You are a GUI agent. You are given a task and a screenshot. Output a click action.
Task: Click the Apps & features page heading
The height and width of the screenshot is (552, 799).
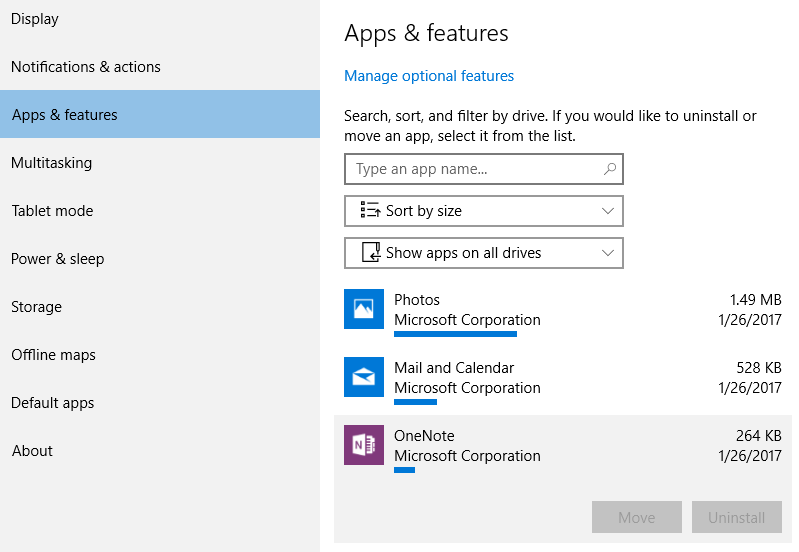point(426,34)
